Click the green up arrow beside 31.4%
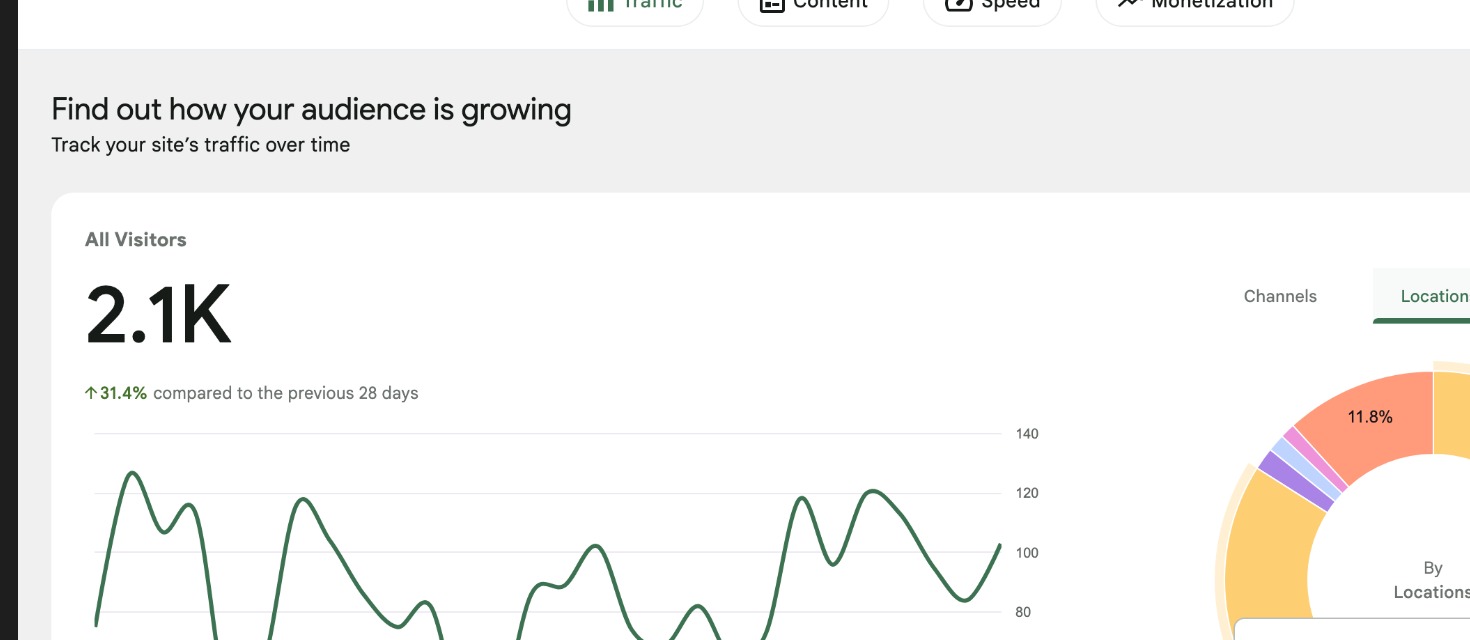Image resolution: width=1470 pixels, height=640 pixels. point(91,393)
